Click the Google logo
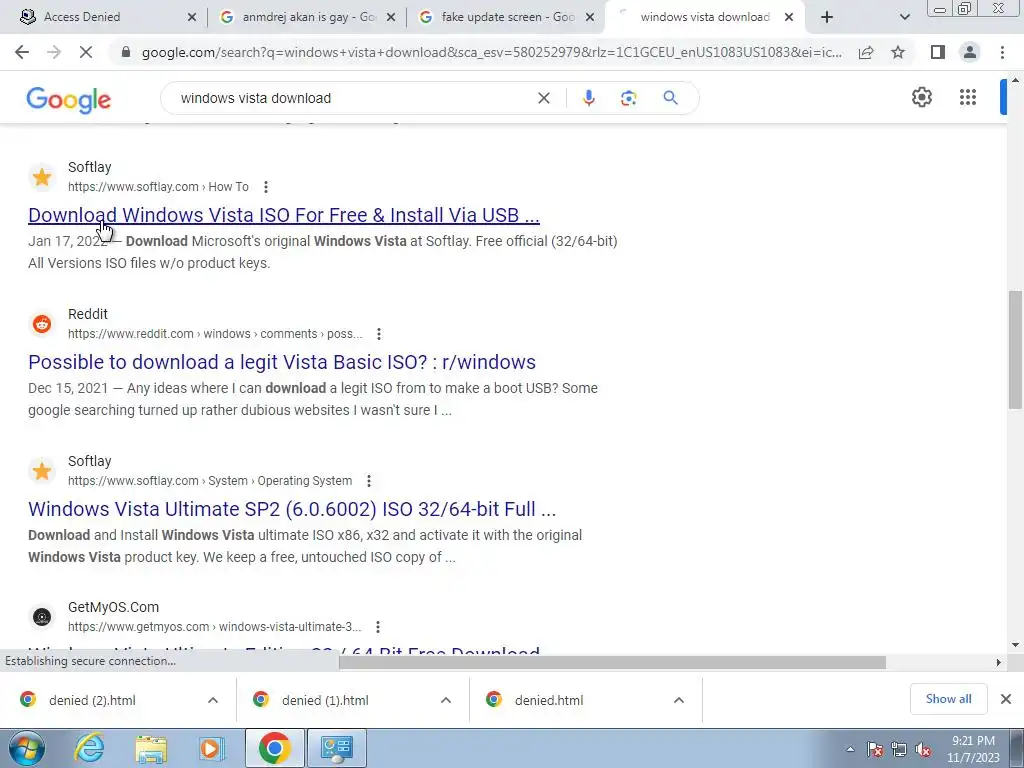Image resolution: width=1024 pixels, height=768 pixels. tap(69, 100)
